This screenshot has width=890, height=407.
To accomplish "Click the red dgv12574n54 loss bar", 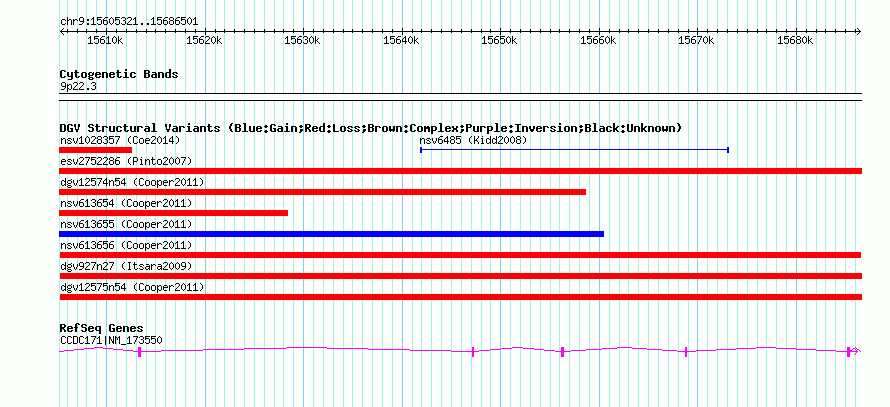I will (322, 192).
